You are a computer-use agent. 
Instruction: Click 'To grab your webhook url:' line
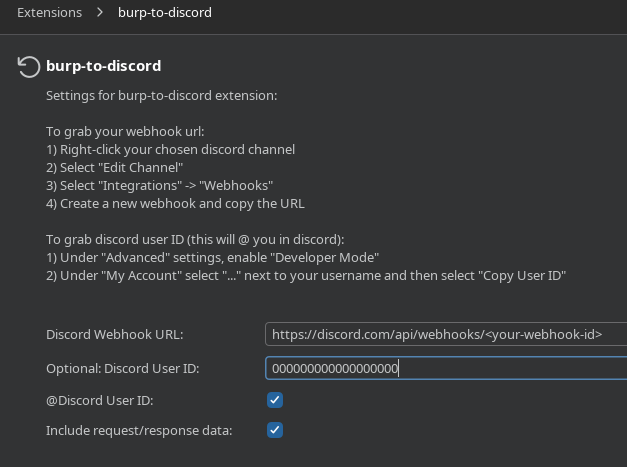[x=125, y=132]
